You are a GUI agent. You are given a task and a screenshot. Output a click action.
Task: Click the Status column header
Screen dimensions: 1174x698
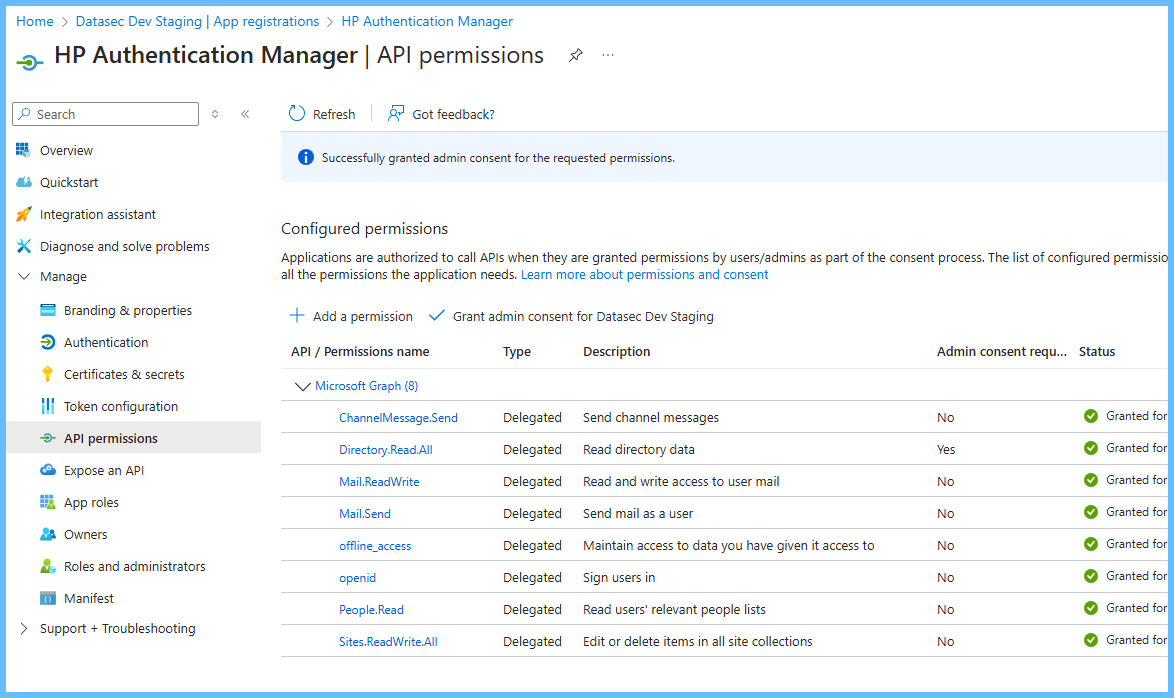(1097, 351)
